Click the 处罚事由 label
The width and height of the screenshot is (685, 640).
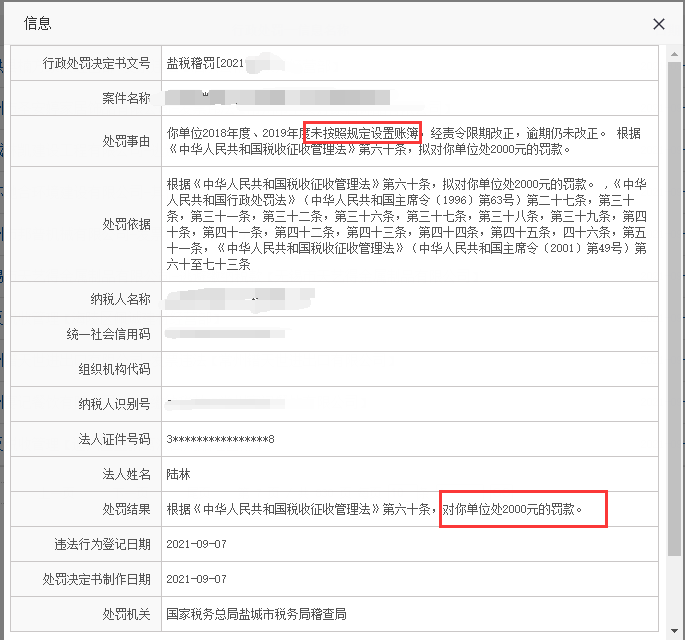coord(126,141)
